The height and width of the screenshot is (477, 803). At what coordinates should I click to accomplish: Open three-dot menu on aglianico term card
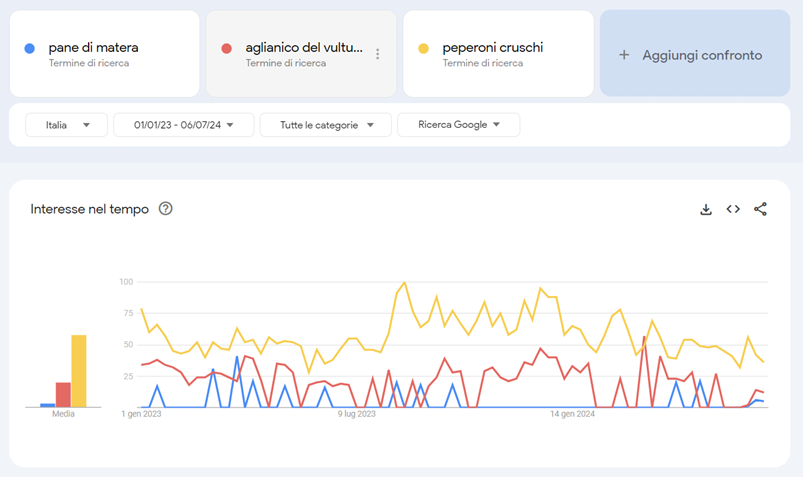pyautogui.click(x=377, y=54)
